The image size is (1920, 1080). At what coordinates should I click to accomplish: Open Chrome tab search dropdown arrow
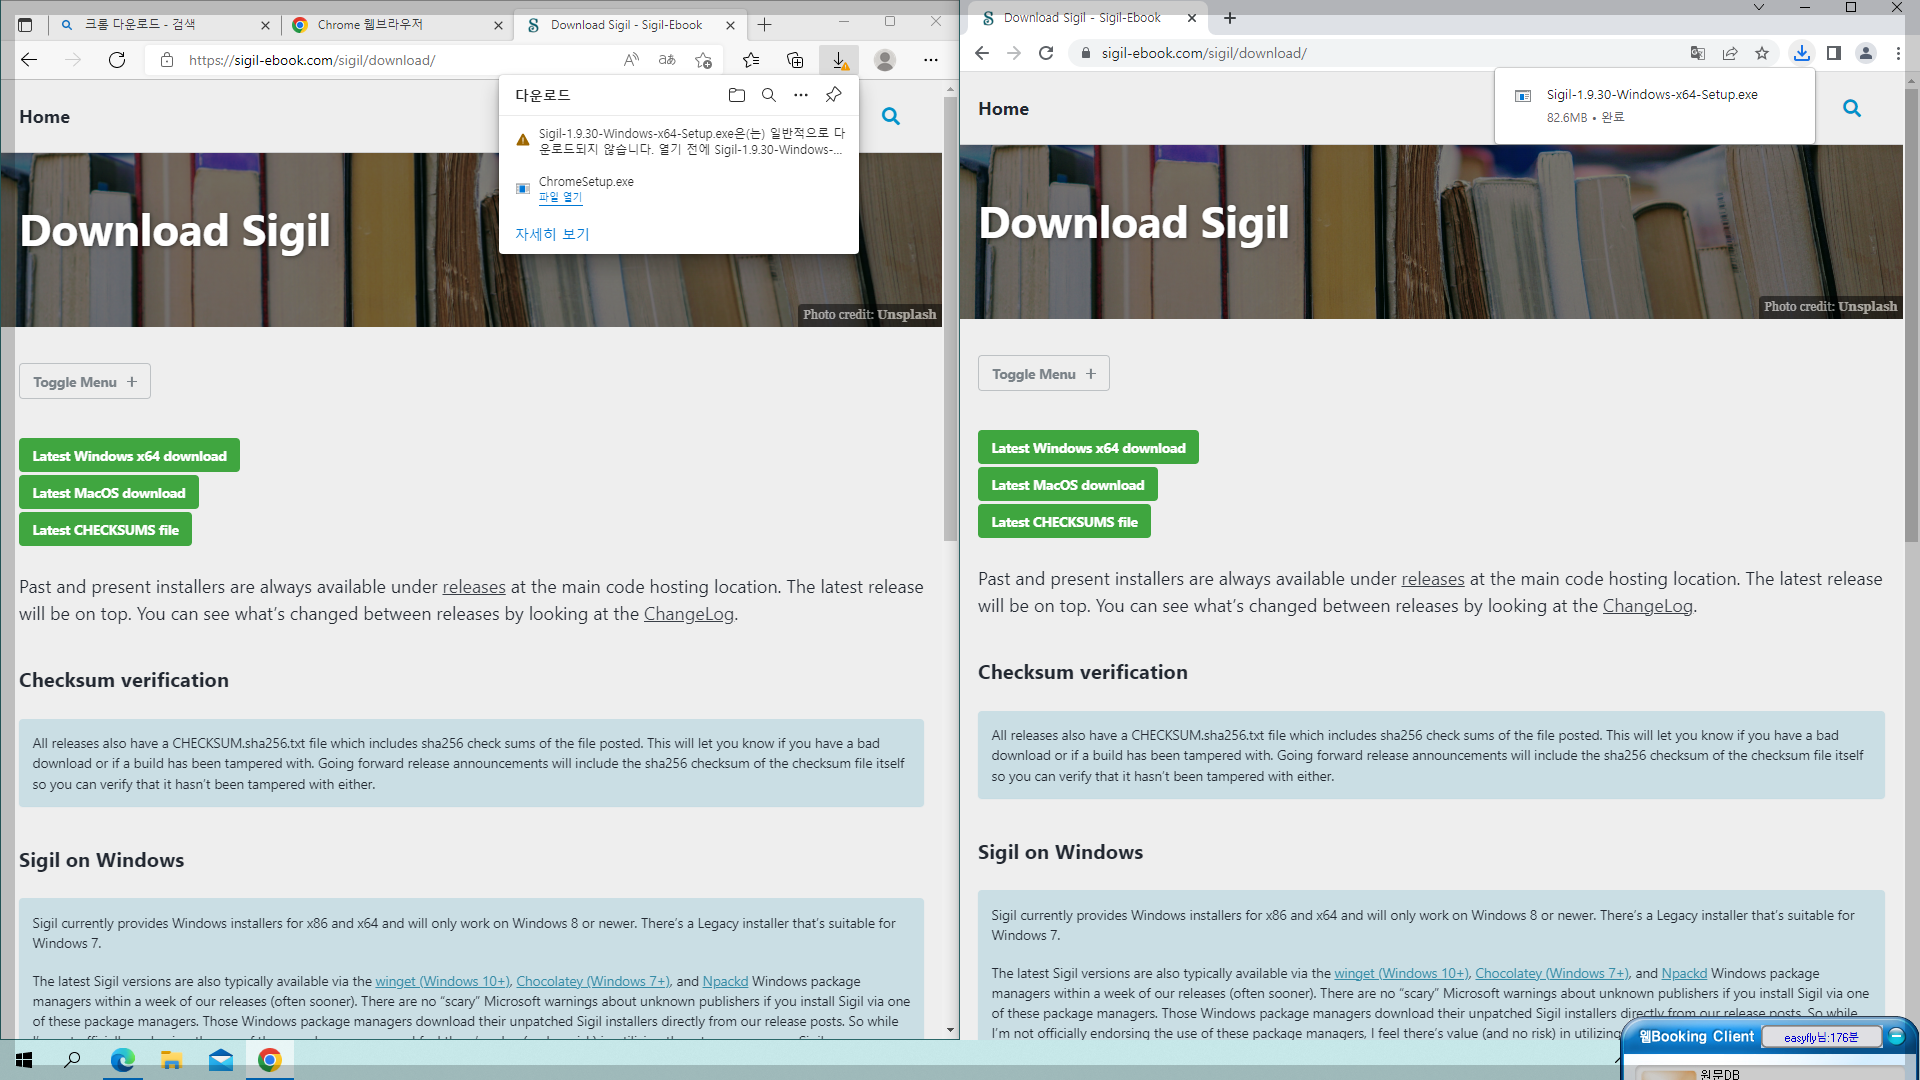[1758, 8]
